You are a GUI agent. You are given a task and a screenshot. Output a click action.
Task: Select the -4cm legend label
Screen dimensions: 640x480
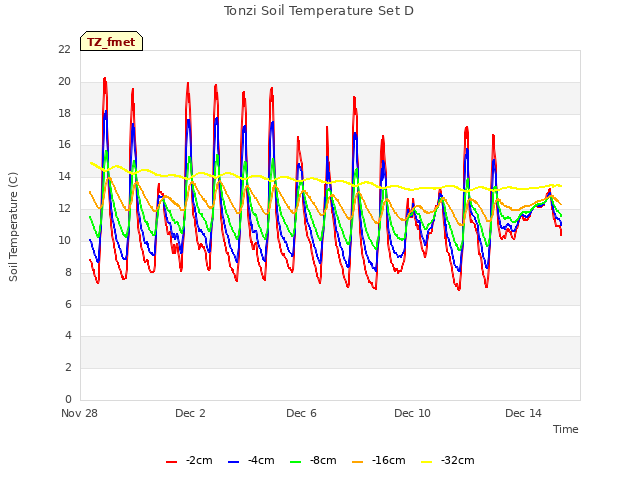pos(261,460)
